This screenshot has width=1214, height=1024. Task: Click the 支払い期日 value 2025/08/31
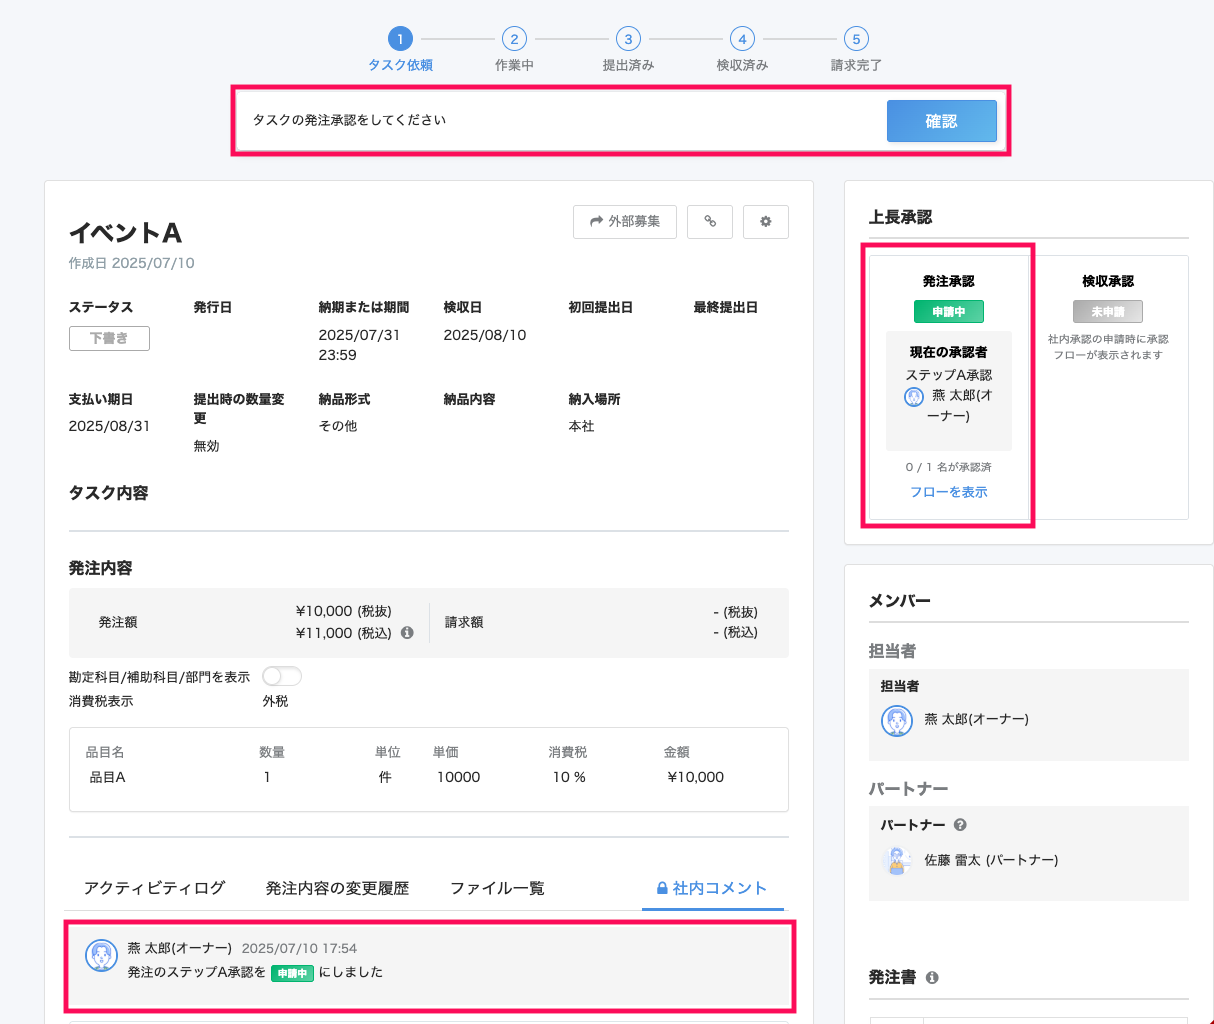tap(110, 426)
